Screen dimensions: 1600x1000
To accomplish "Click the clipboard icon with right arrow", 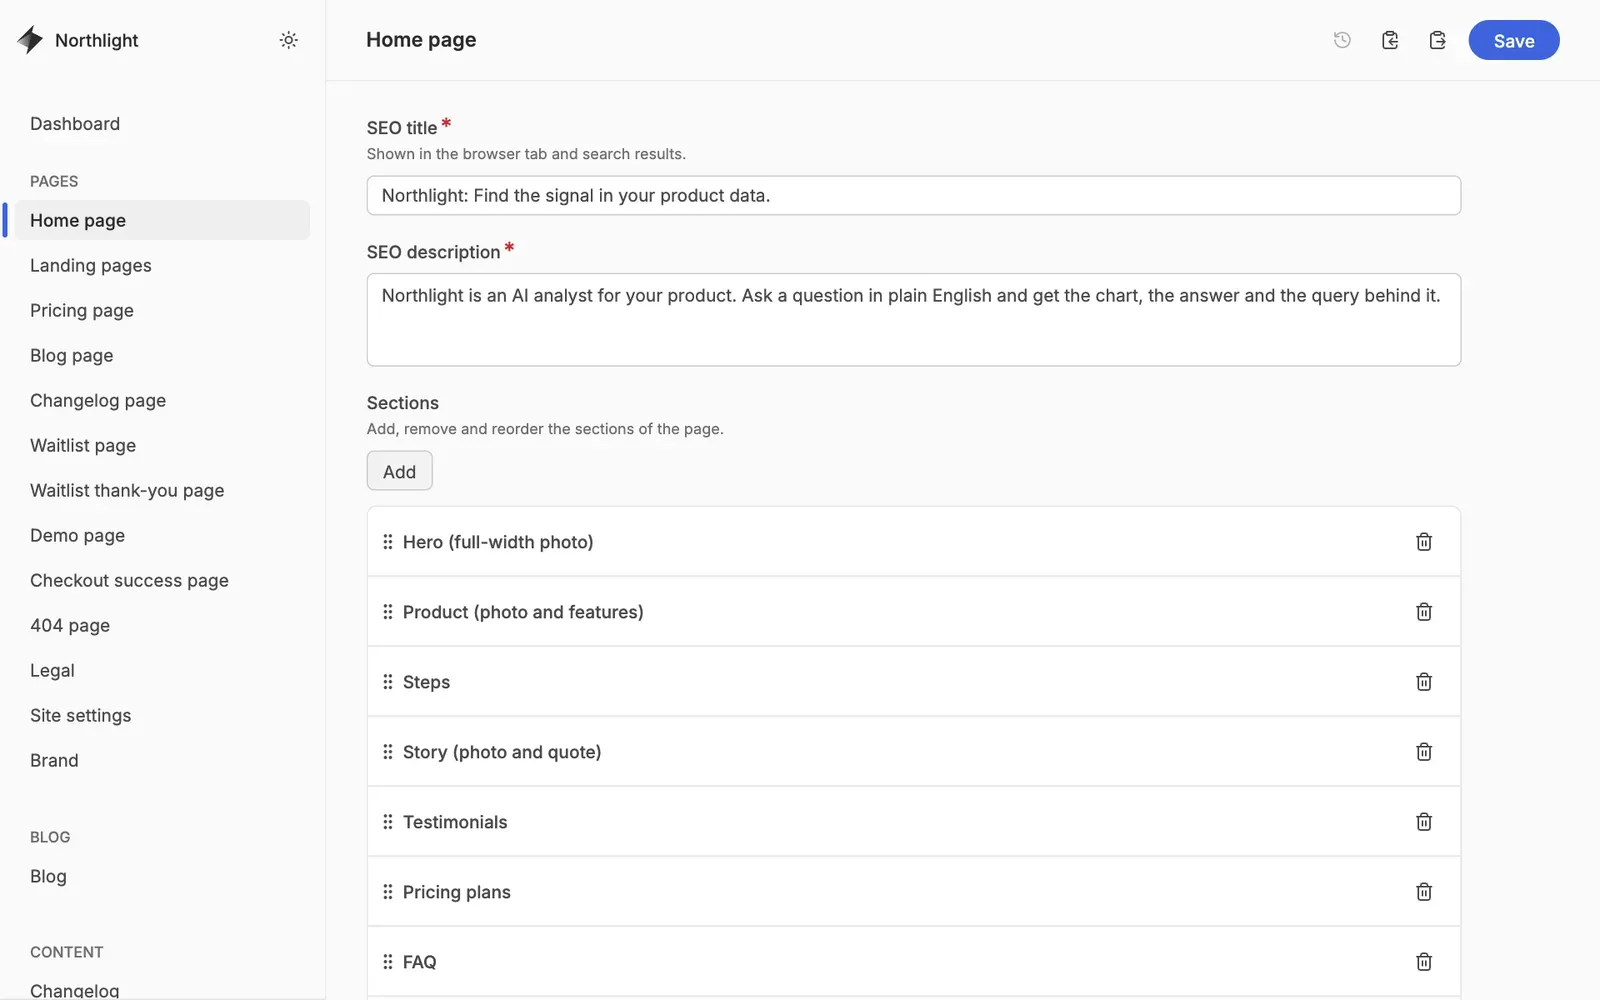I will click(x=1437, y=40).
